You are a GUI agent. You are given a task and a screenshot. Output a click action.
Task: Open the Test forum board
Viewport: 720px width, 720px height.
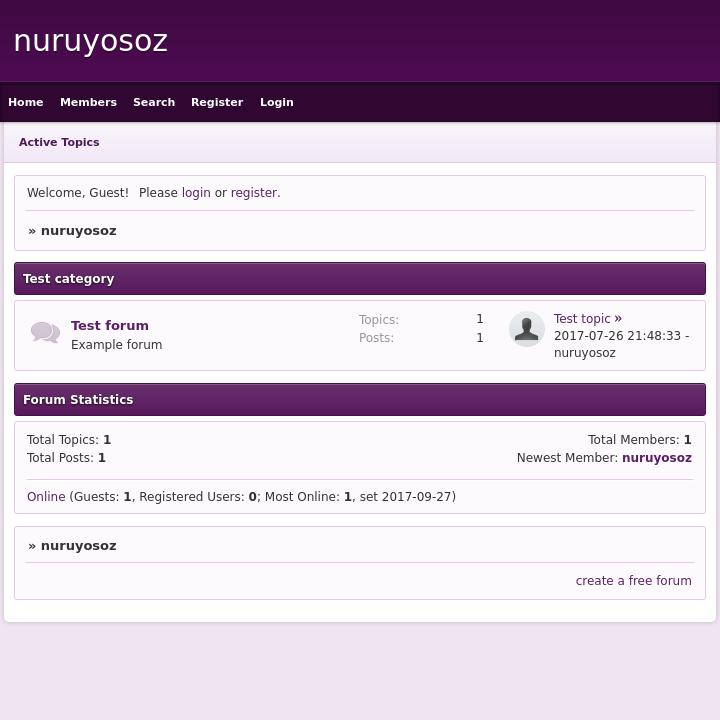click(x=110, y=325)
